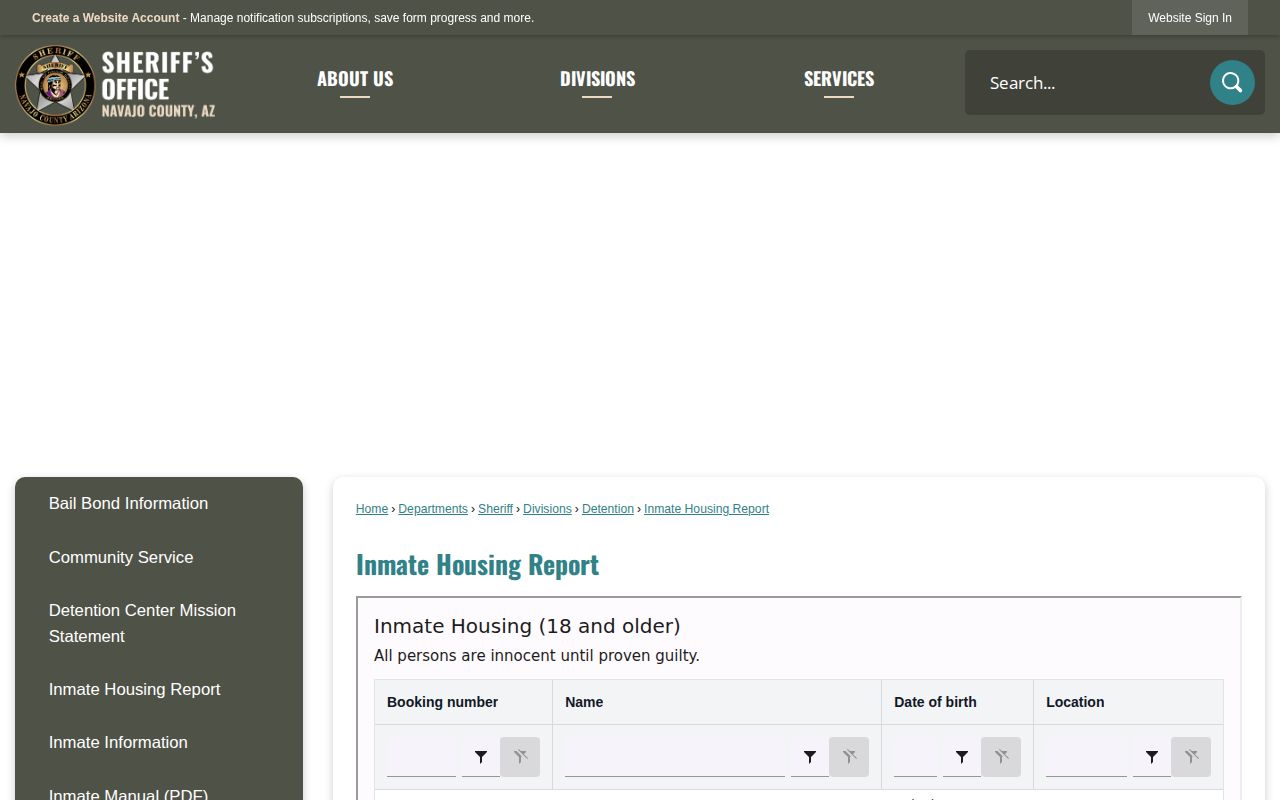Open Divisions breadcrumb link
This screenshot has height=800, width=1280.
[x=547, y=509]
